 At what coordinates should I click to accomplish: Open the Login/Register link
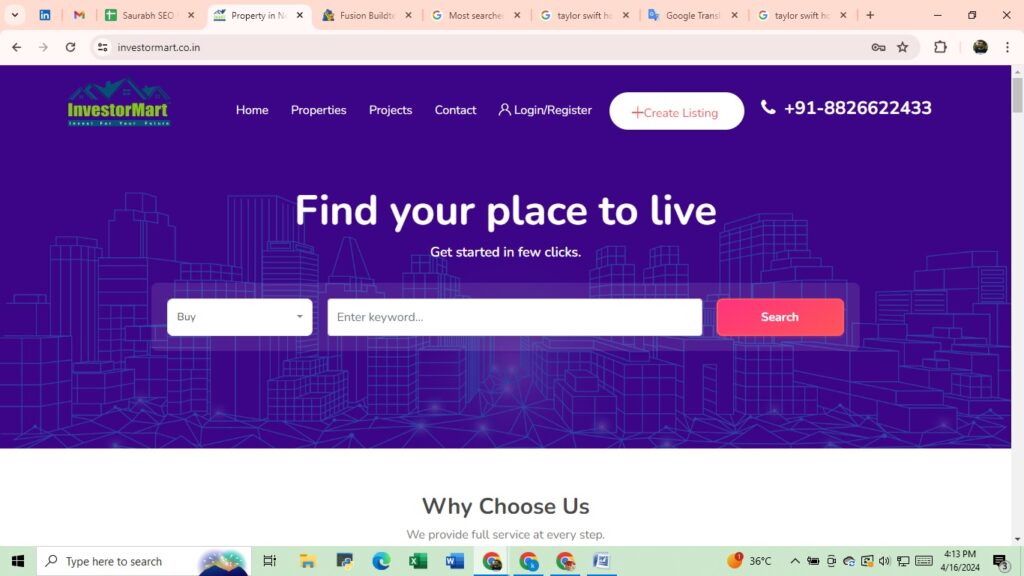(x=545, y=110)
